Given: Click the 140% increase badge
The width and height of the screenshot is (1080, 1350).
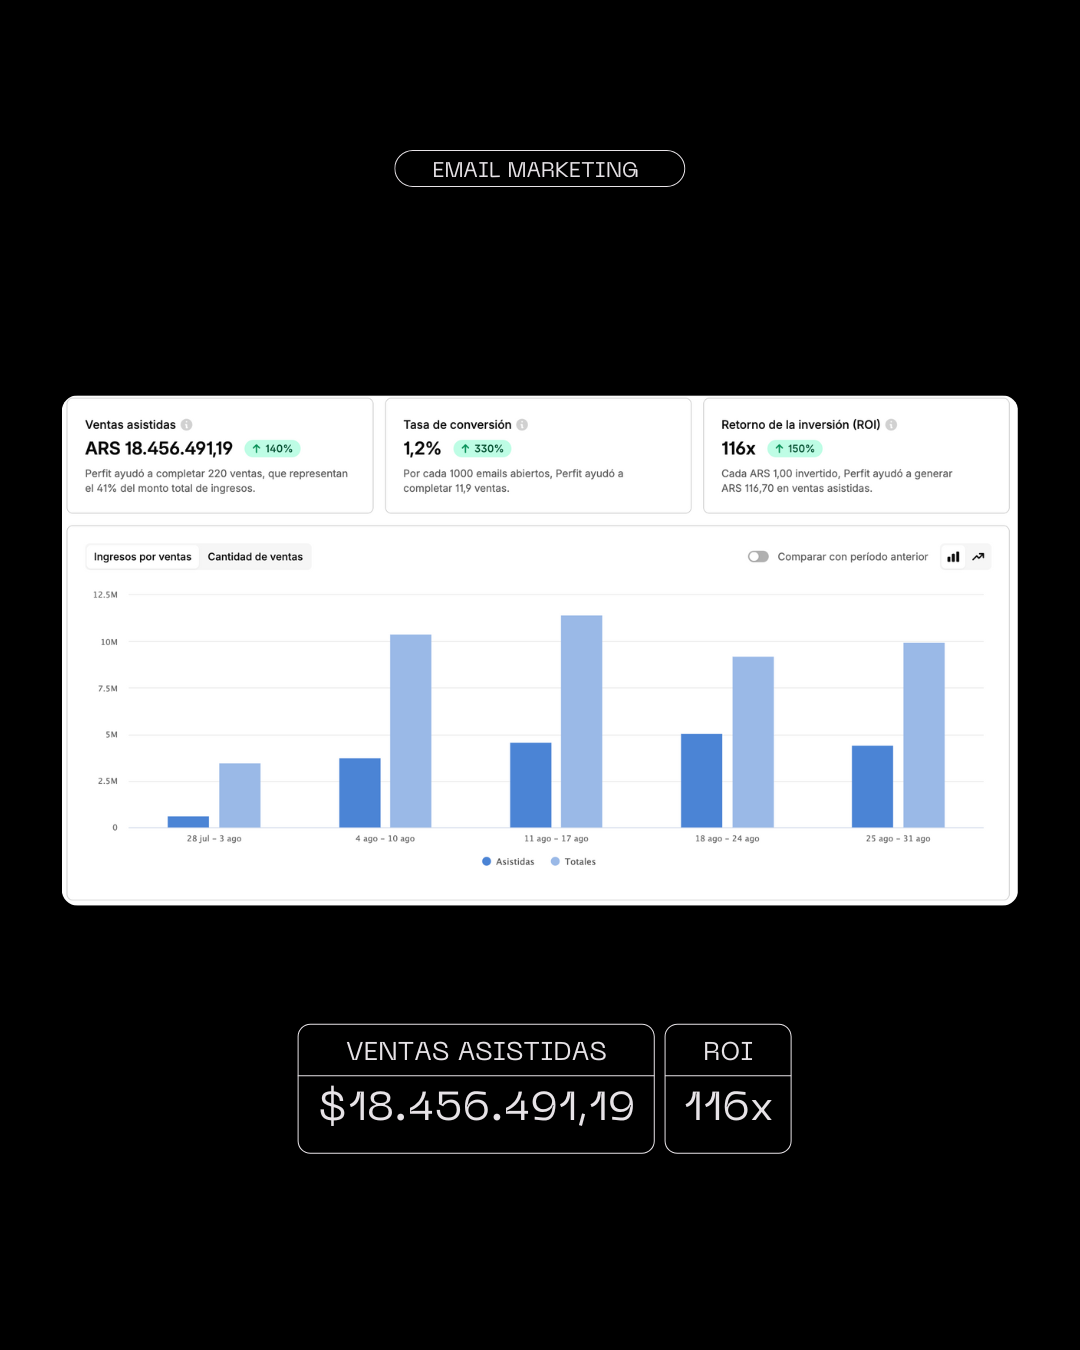Looking at the screenshot, I should (272, 449).
